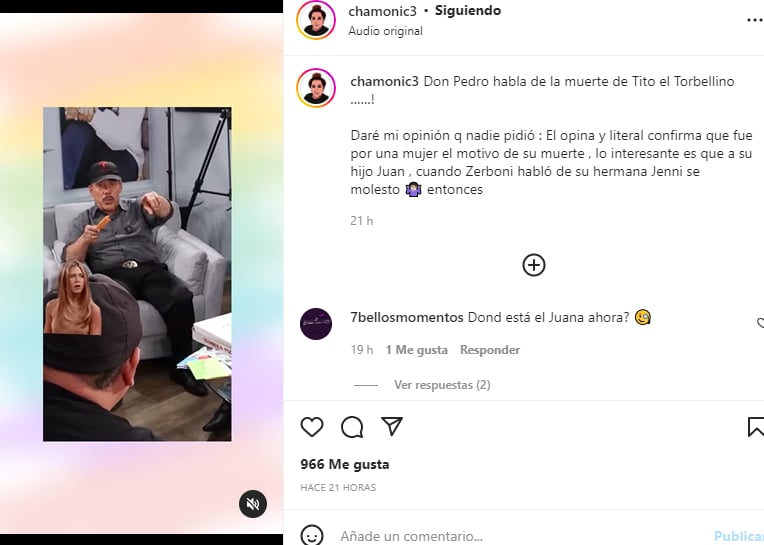Share the post with the paper plane icon
764x545 pixels.
point(392,427)
